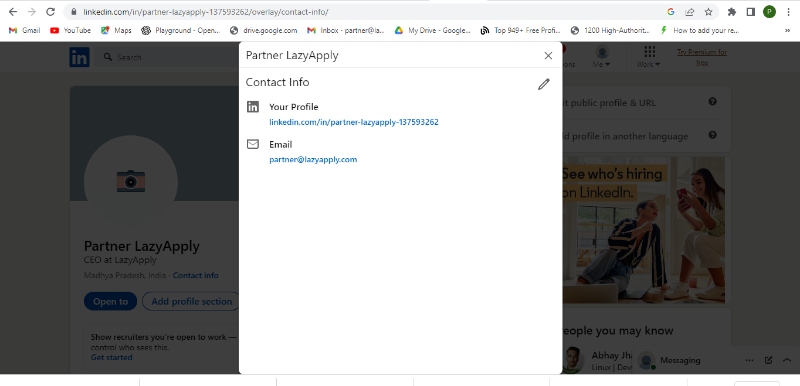This screenshot has height=386, width=800.
Task: Close the Contact Info dialog
Action: (x=548, y=56)
